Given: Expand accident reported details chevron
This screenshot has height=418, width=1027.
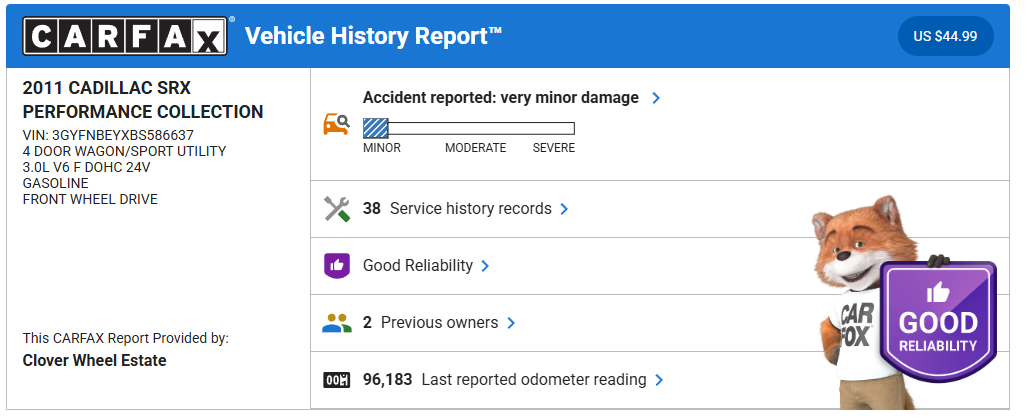Looking at the screenshot, I should (x=656, y=98).
